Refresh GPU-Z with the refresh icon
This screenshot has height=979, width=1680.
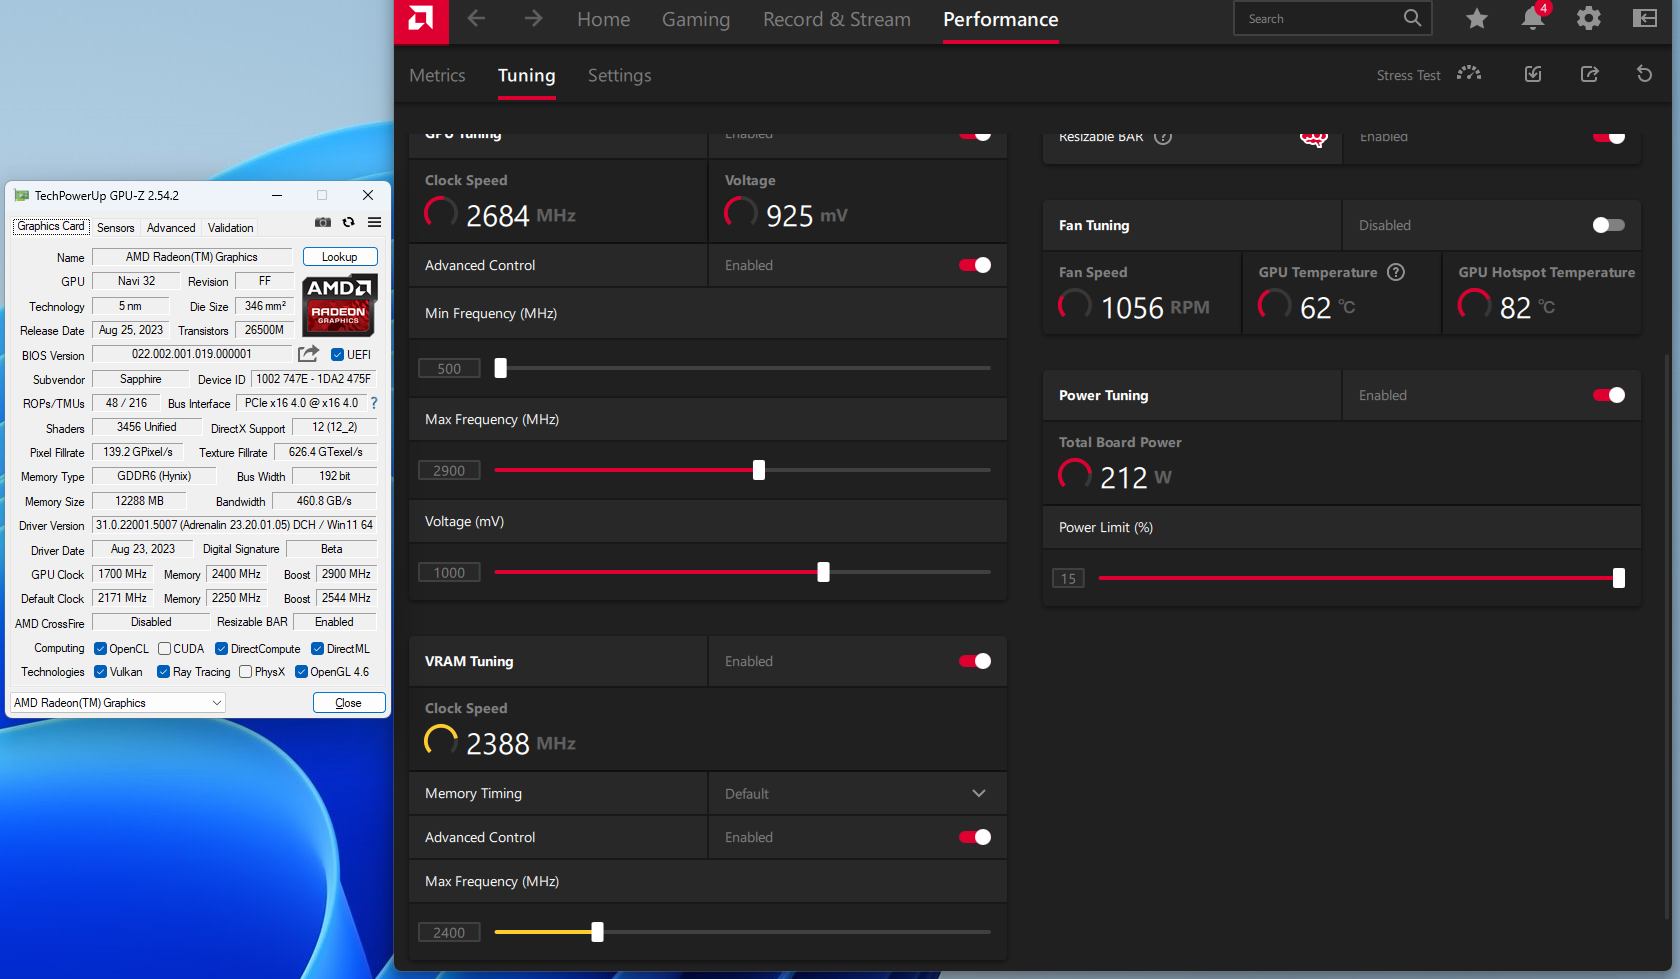pyautogui.click(x=348, y=222)
